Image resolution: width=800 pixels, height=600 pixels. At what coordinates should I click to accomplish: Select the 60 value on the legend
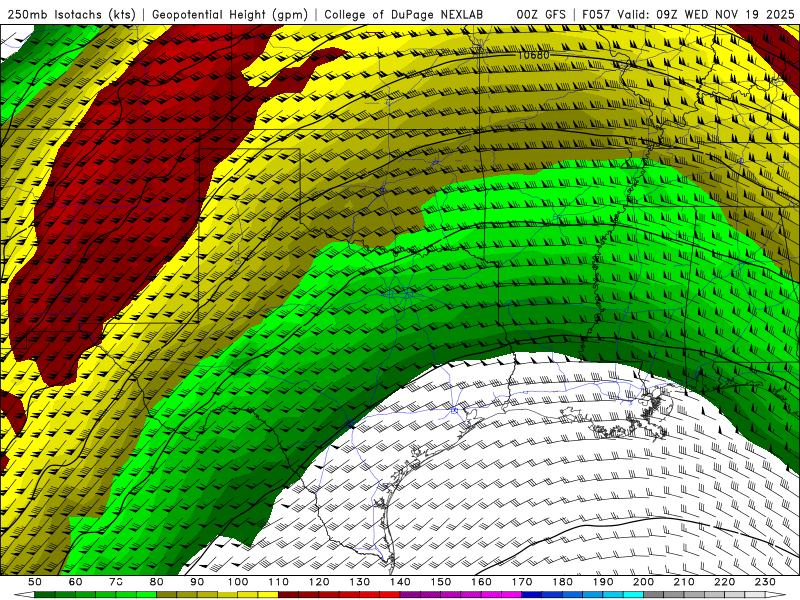pos(75,582)
